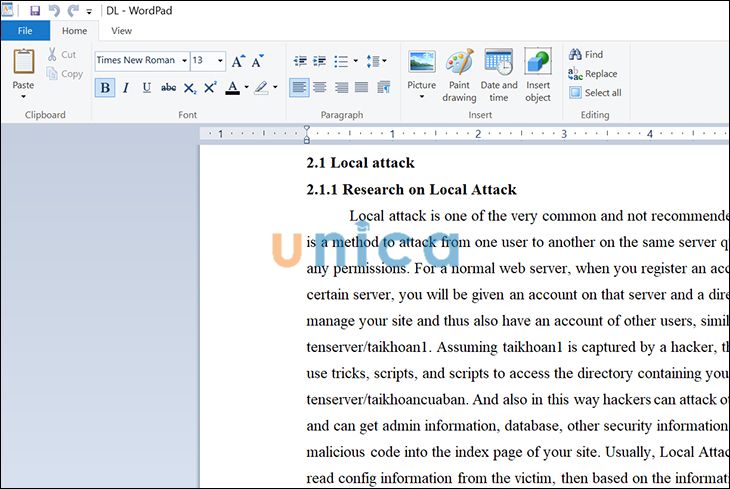The width and height of the screenshot is (730, 489).
Task: Decrease the paragraph indent
Action: [300, 61]
